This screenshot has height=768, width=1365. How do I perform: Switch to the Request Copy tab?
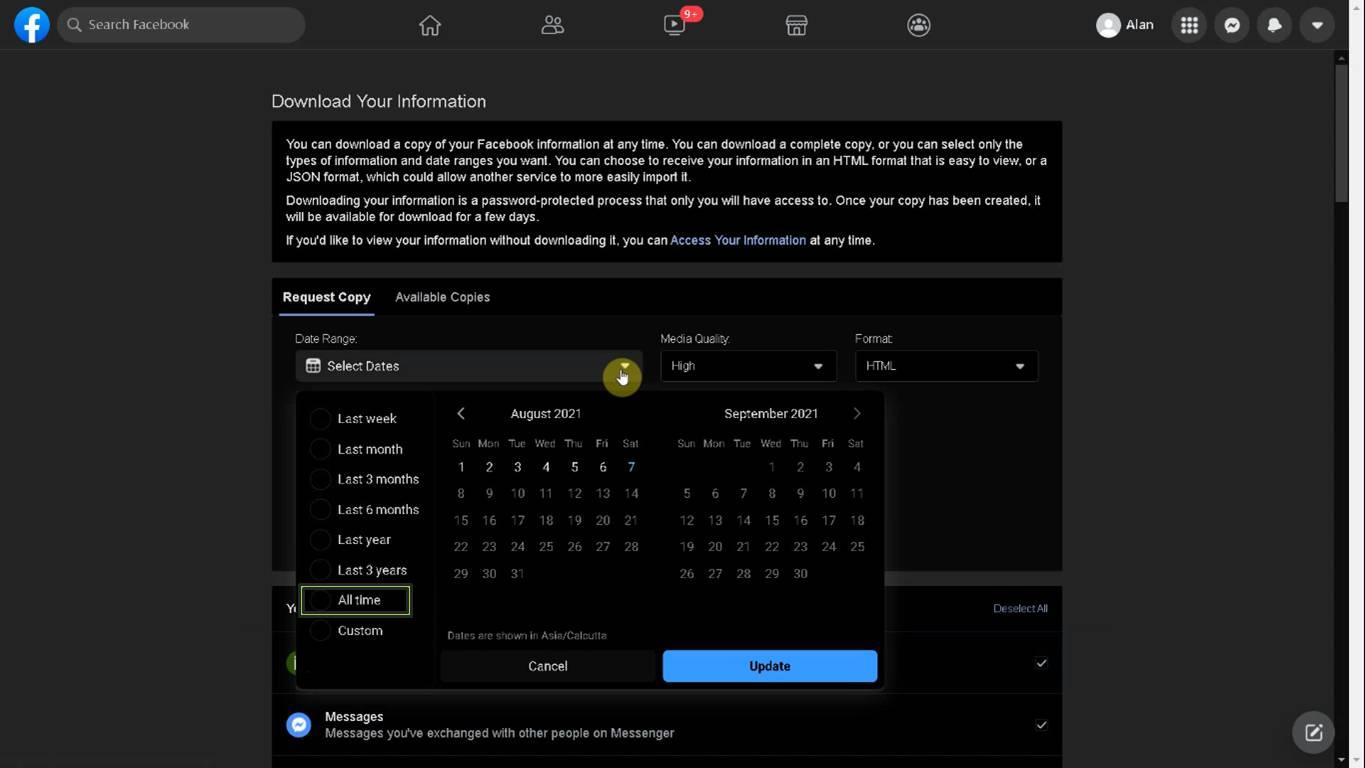[x=326, y=297]
